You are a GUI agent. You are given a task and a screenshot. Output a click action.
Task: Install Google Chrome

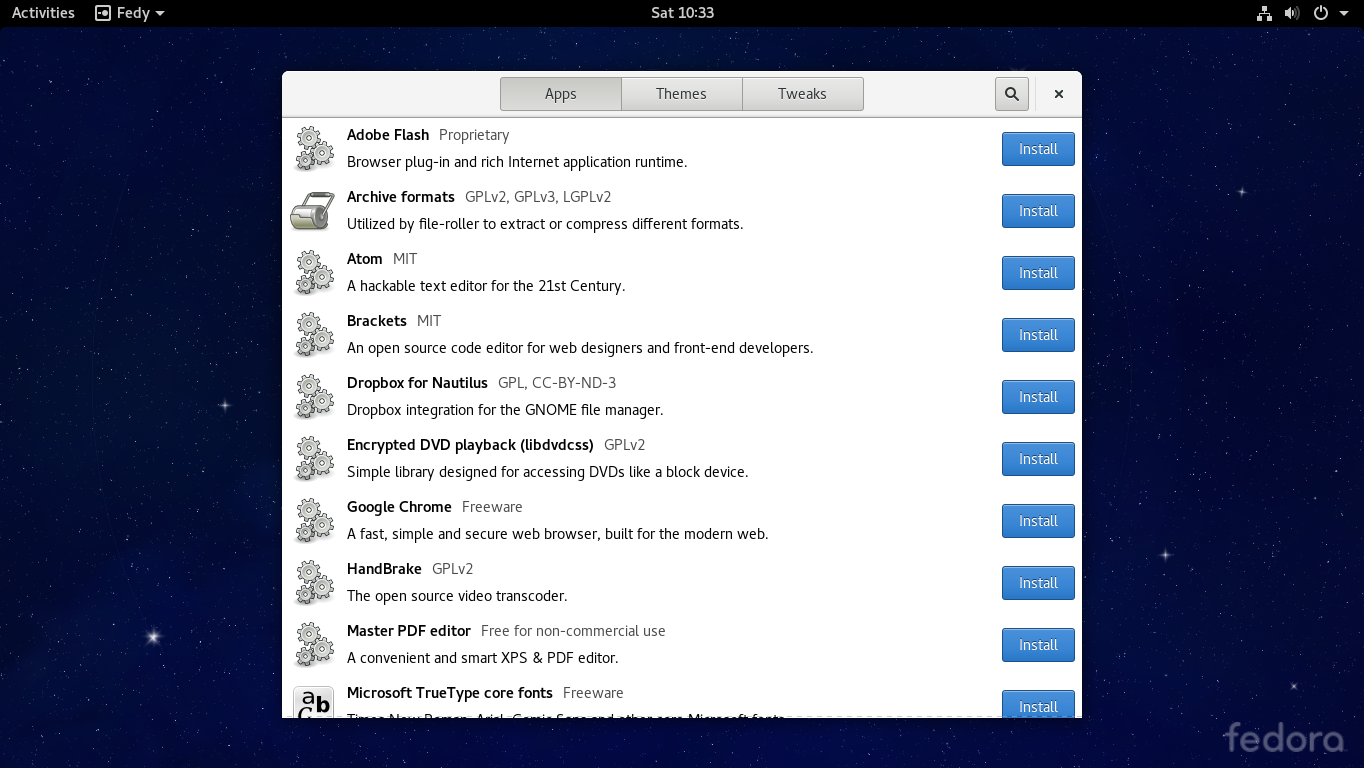click(1038, 521)
